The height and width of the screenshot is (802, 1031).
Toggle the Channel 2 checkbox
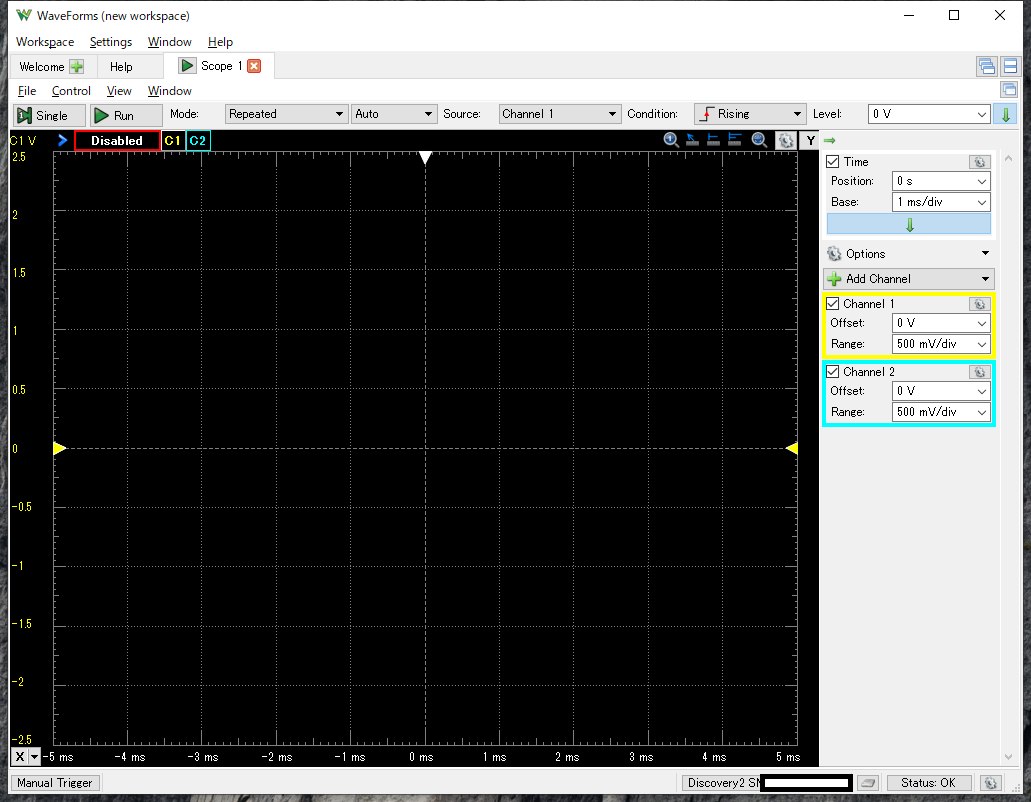click(x=832, y=372)
